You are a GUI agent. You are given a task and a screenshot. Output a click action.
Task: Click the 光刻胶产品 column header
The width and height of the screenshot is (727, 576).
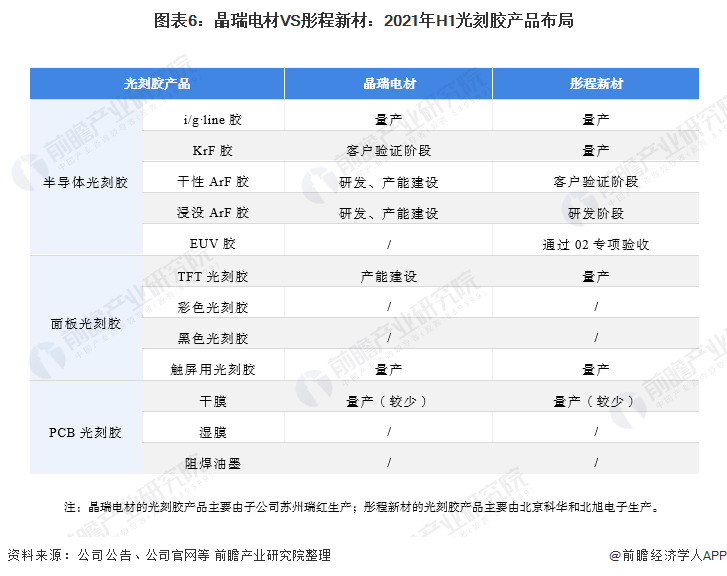pyautogui.click(x=157, y=83)
